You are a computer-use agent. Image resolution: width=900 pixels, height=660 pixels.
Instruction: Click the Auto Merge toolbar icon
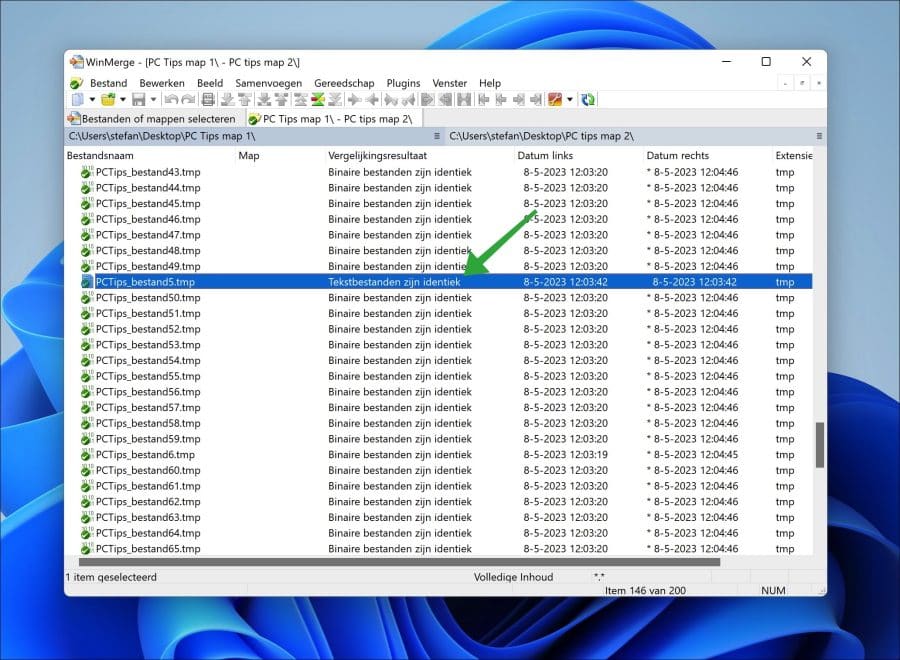(x=464, y=100)
